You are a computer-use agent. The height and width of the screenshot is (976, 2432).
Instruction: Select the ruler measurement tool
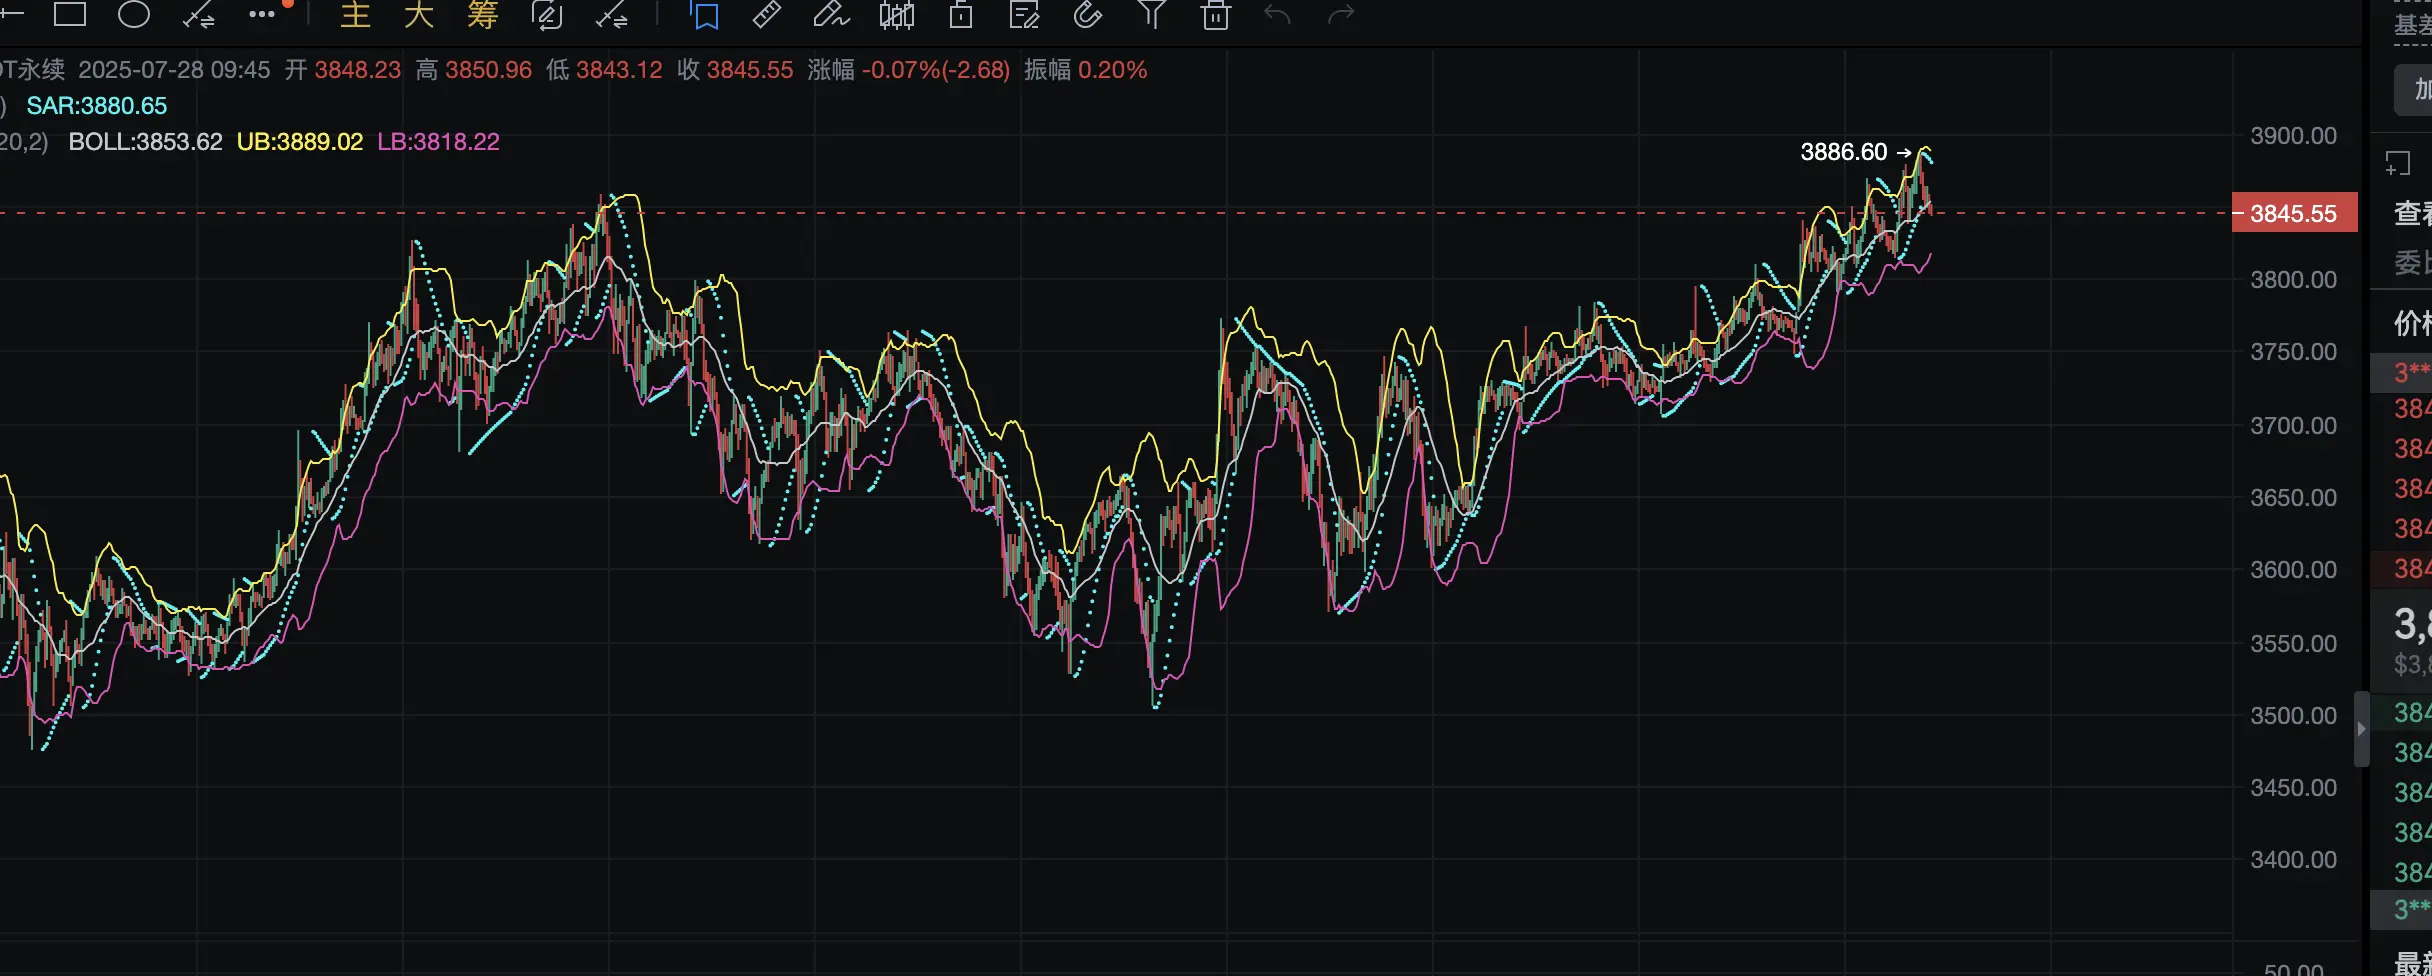pyautogui.click(x=767, y=15)
